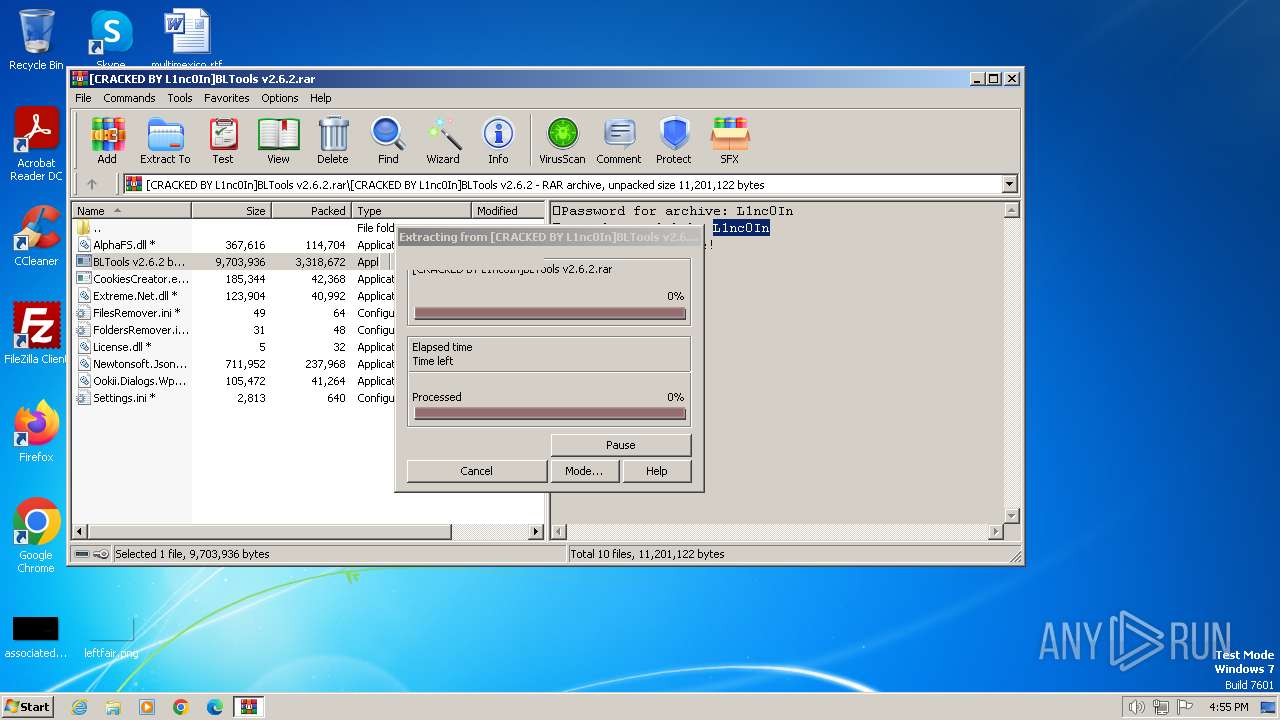Viewport: 1280px width, 720px height.
Task: Pause the extraction
Action: click(x=620, y=445)
